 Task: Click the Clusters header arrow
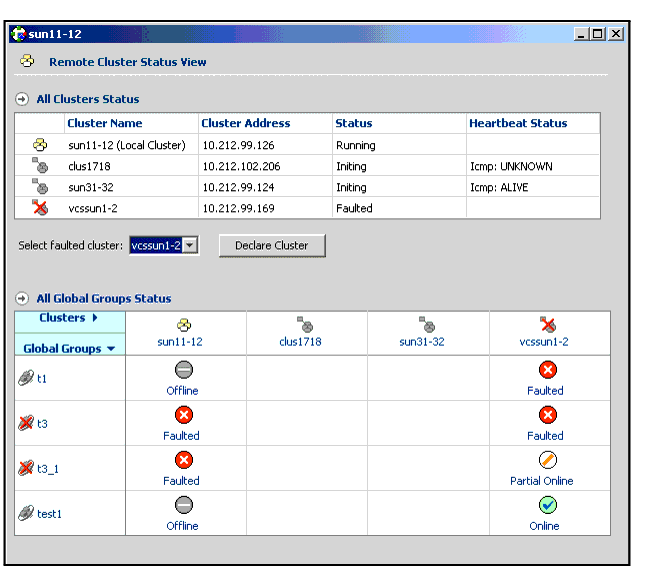point(95,318)
